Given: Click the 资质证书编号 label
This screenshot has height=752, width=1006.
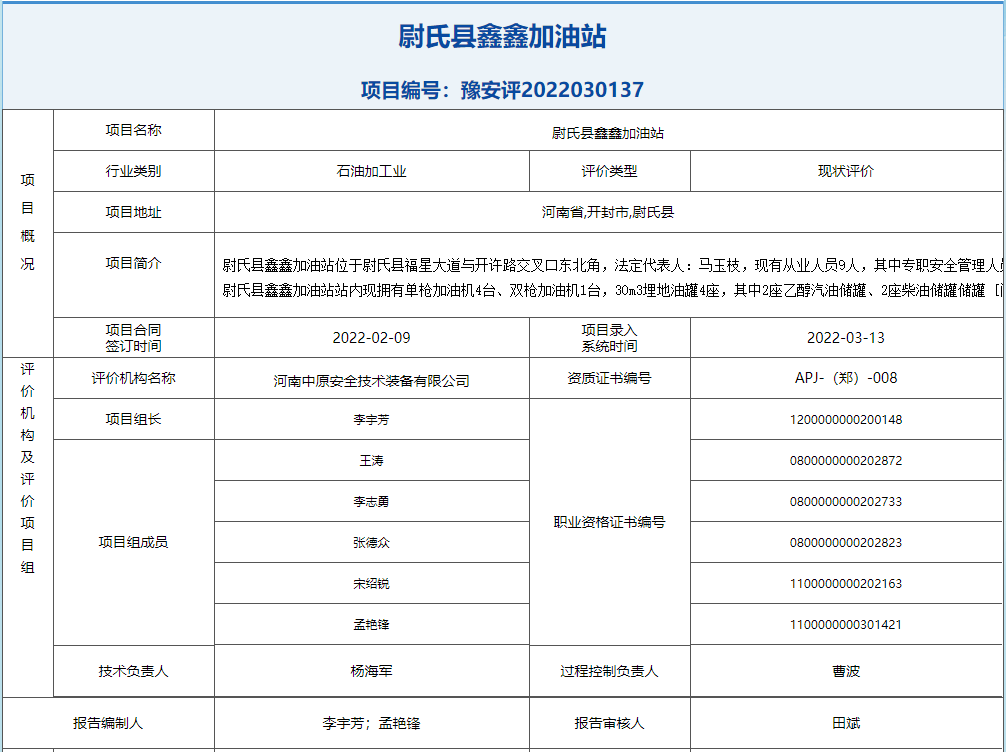Looking at the screenshot, I should click(x=610, y=379).
